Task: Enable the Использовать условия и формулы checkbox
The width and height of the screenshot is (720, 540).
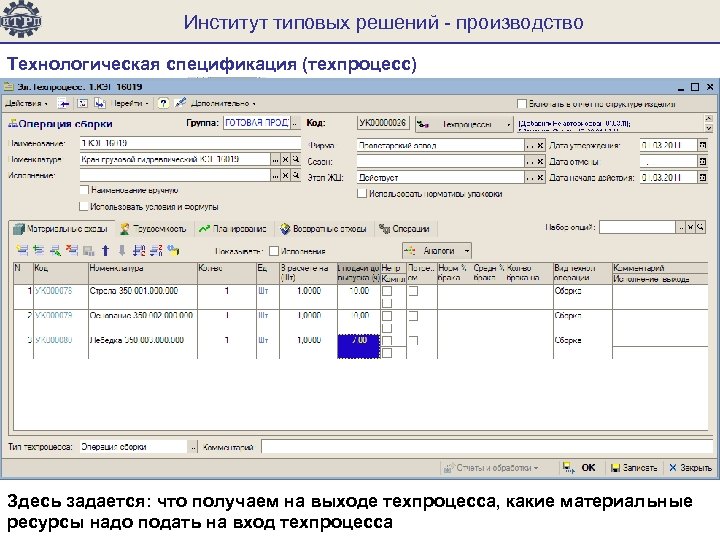Action: click(84, 207)
